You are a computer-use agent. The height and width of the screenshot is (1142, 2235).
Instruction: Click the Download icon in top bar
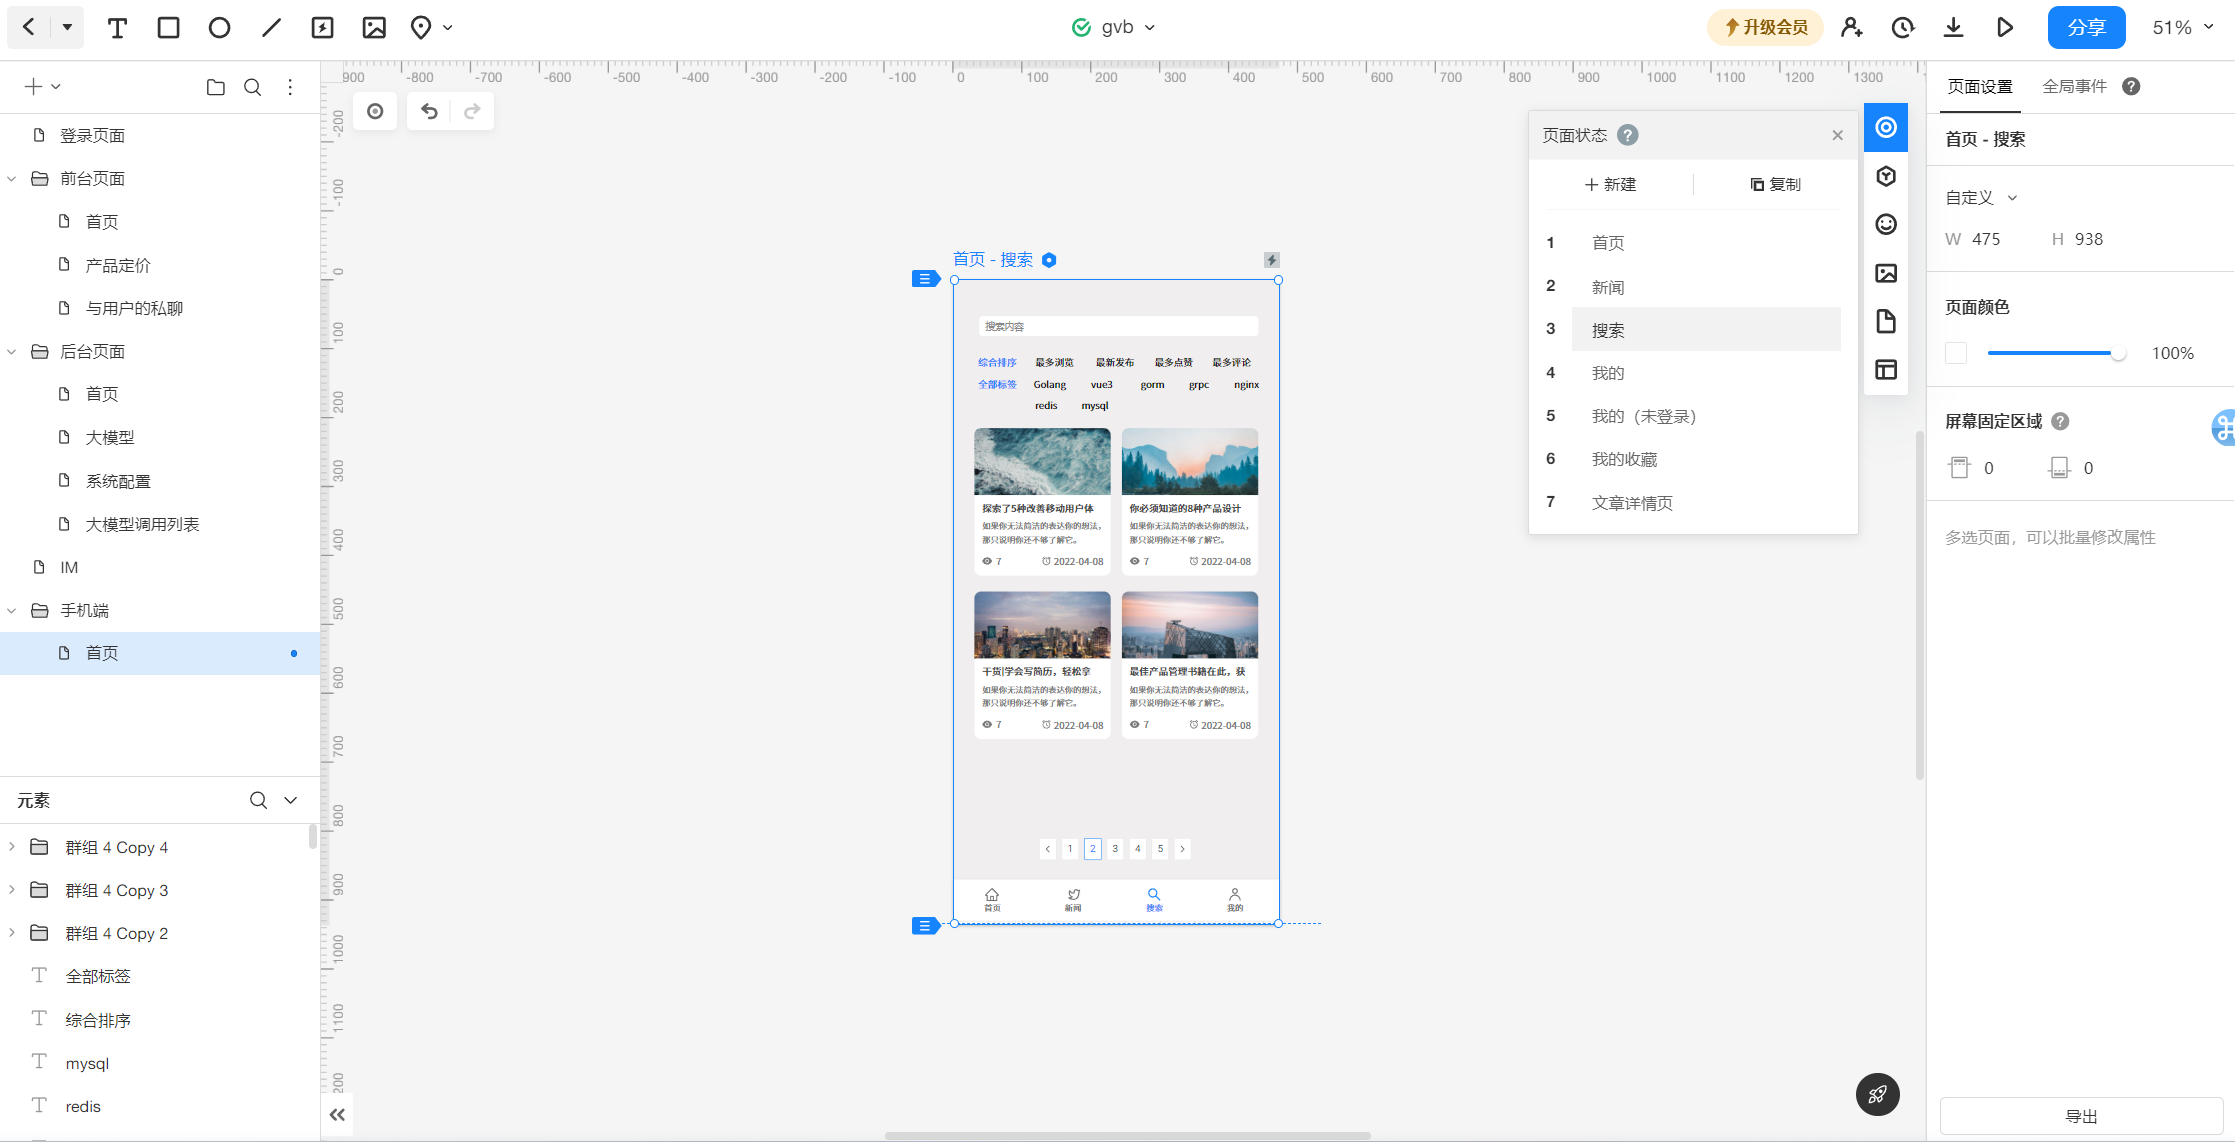click(1953, 28)
